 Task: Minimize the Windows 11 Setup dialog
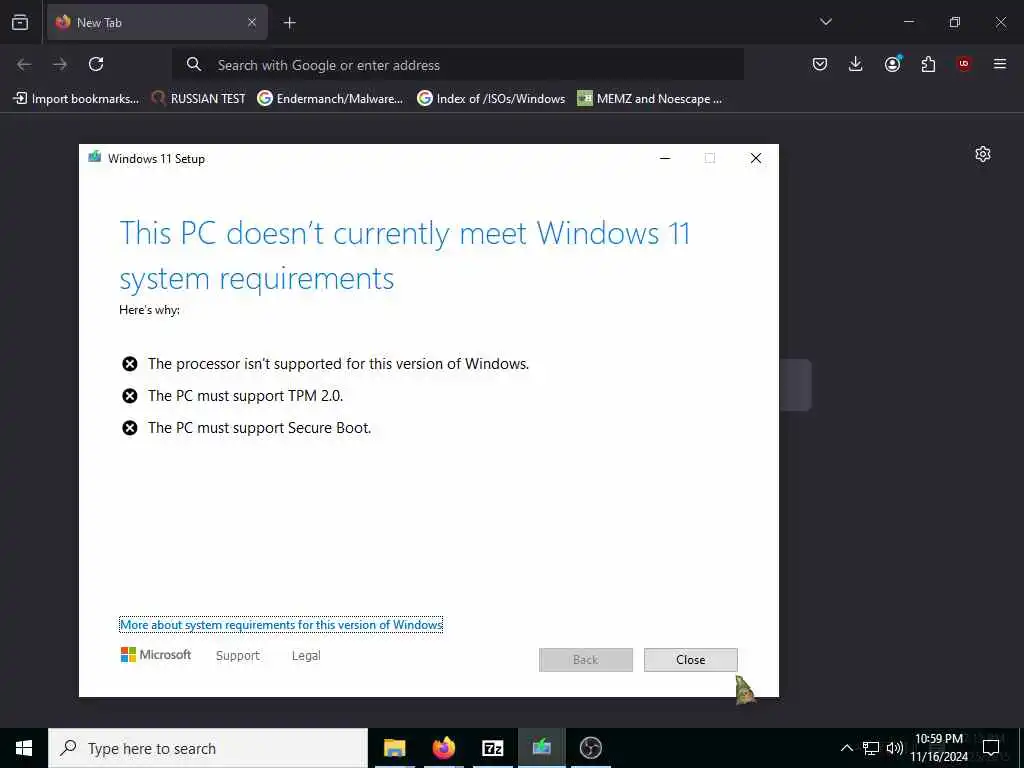click(665, 158)
